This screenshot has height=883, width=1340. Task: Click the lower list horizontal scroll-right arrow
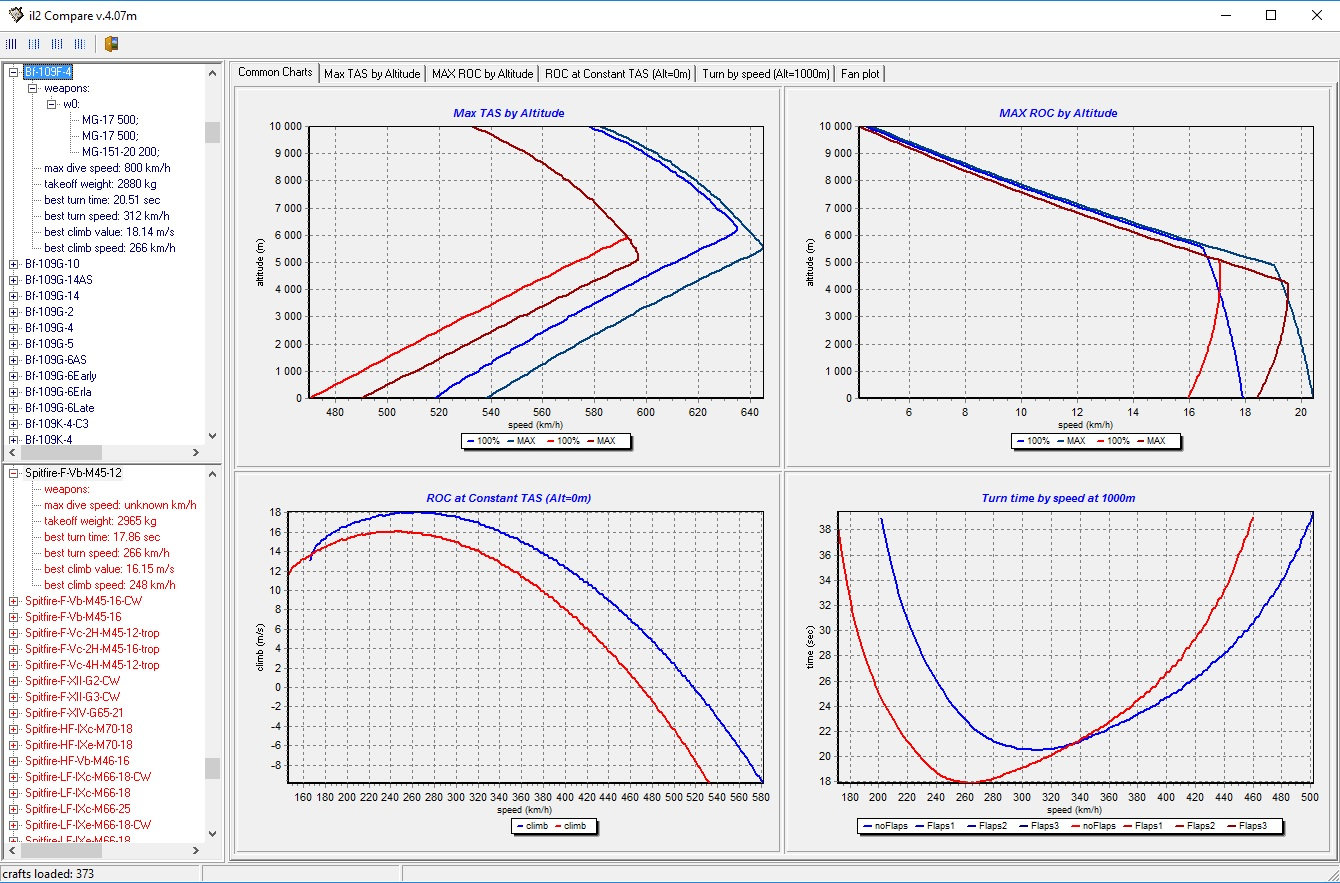[197, 852]
